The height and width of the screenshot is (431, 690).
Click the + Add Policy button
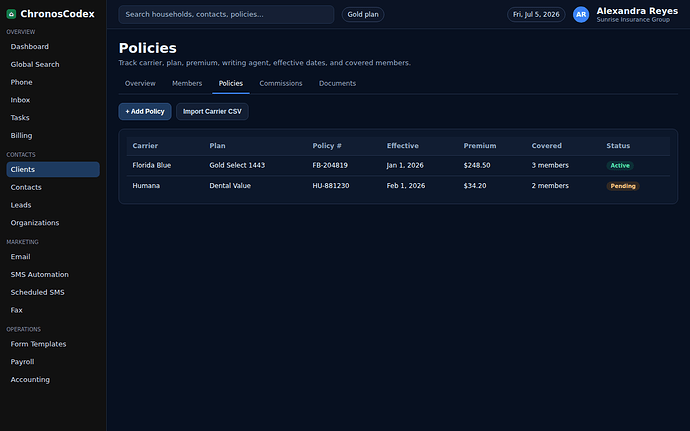[x=145, y=112]
